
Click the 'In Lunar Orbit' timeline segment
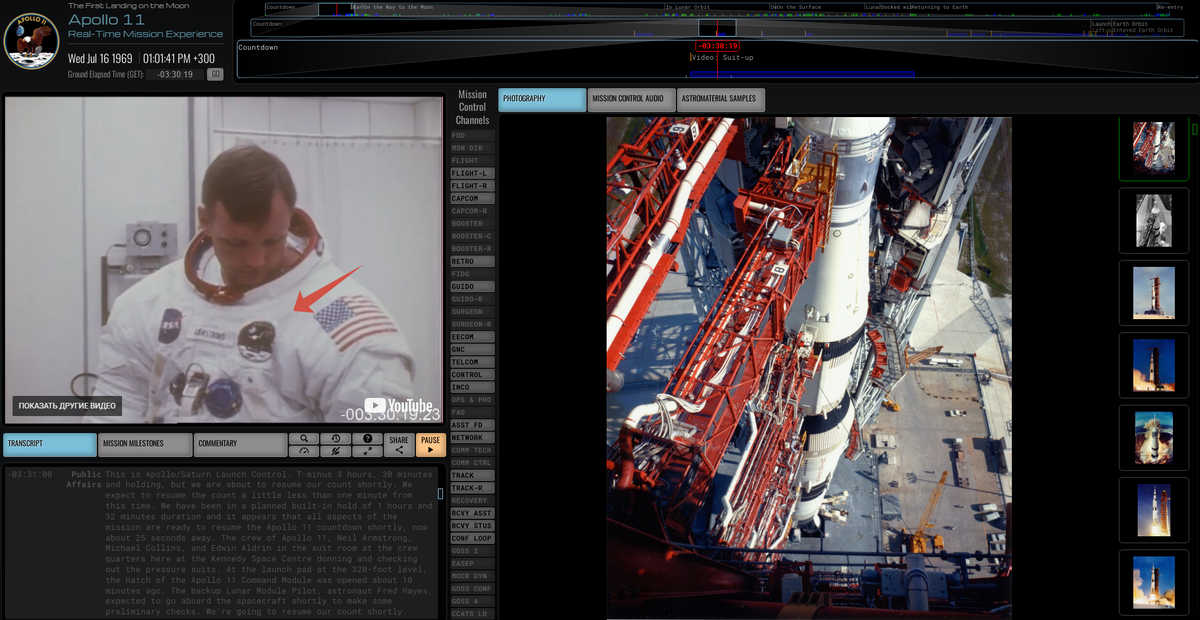tap(690, 7)
